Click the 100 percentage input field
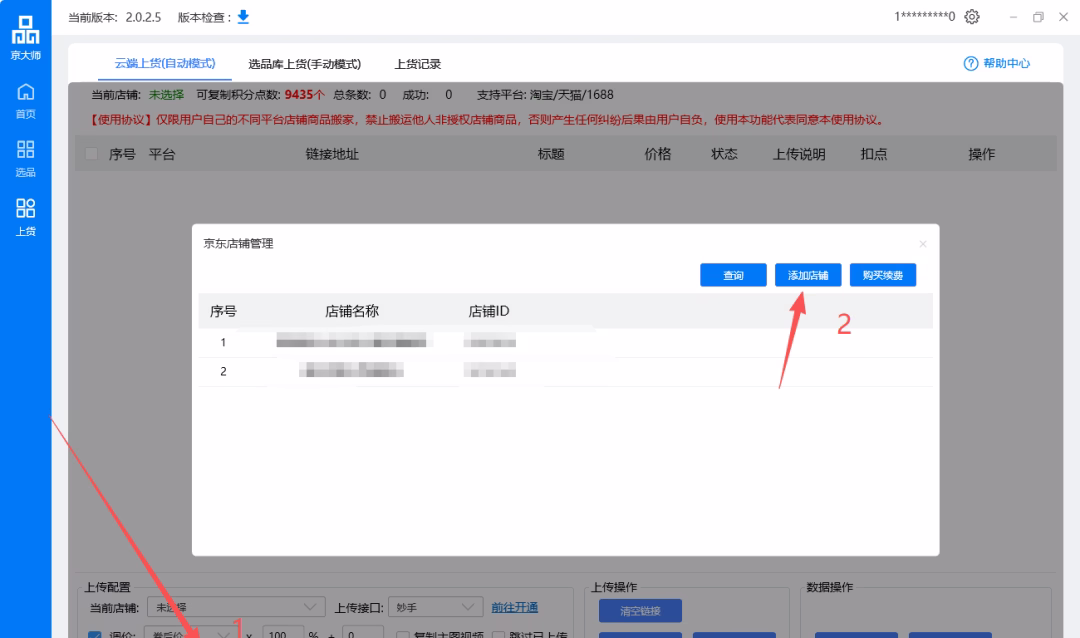 pyautogui.click(x=283, y=633)
